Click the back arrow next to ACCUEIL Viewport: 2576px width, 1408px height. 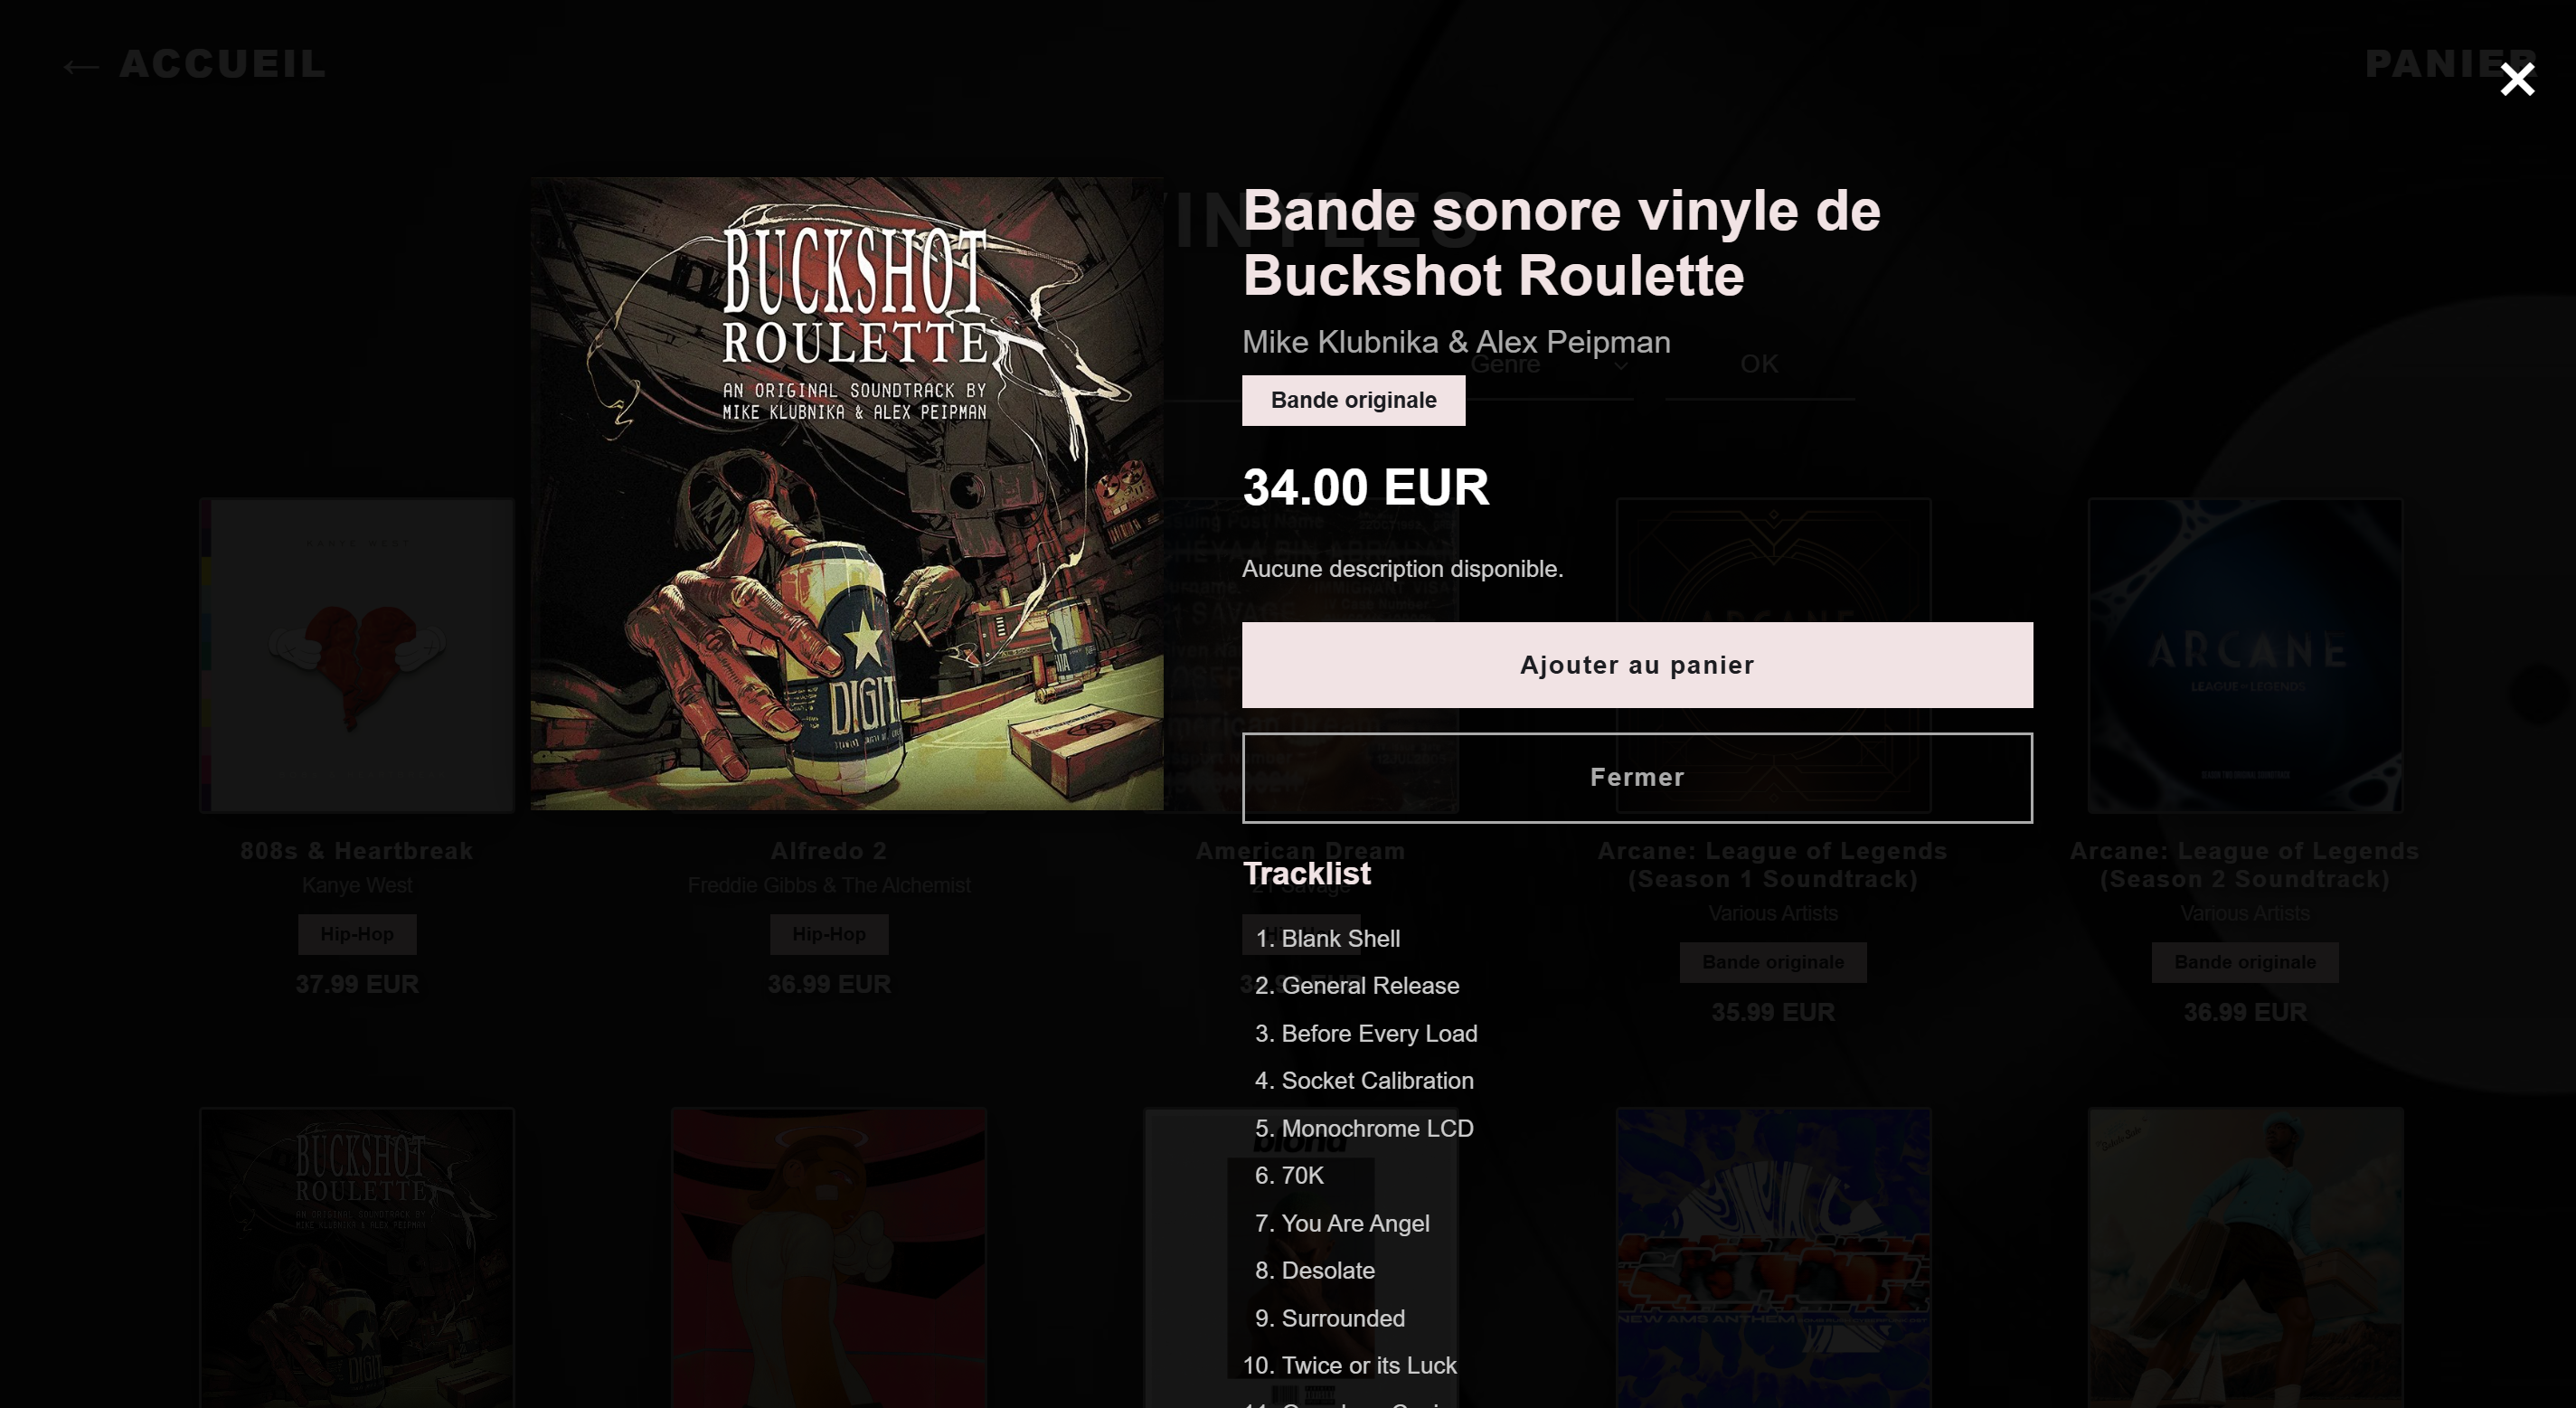tap(81, 67)
